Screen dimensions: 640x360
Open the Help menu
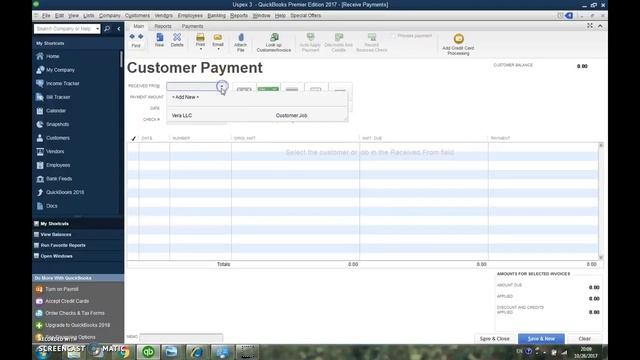coord(280,16)
